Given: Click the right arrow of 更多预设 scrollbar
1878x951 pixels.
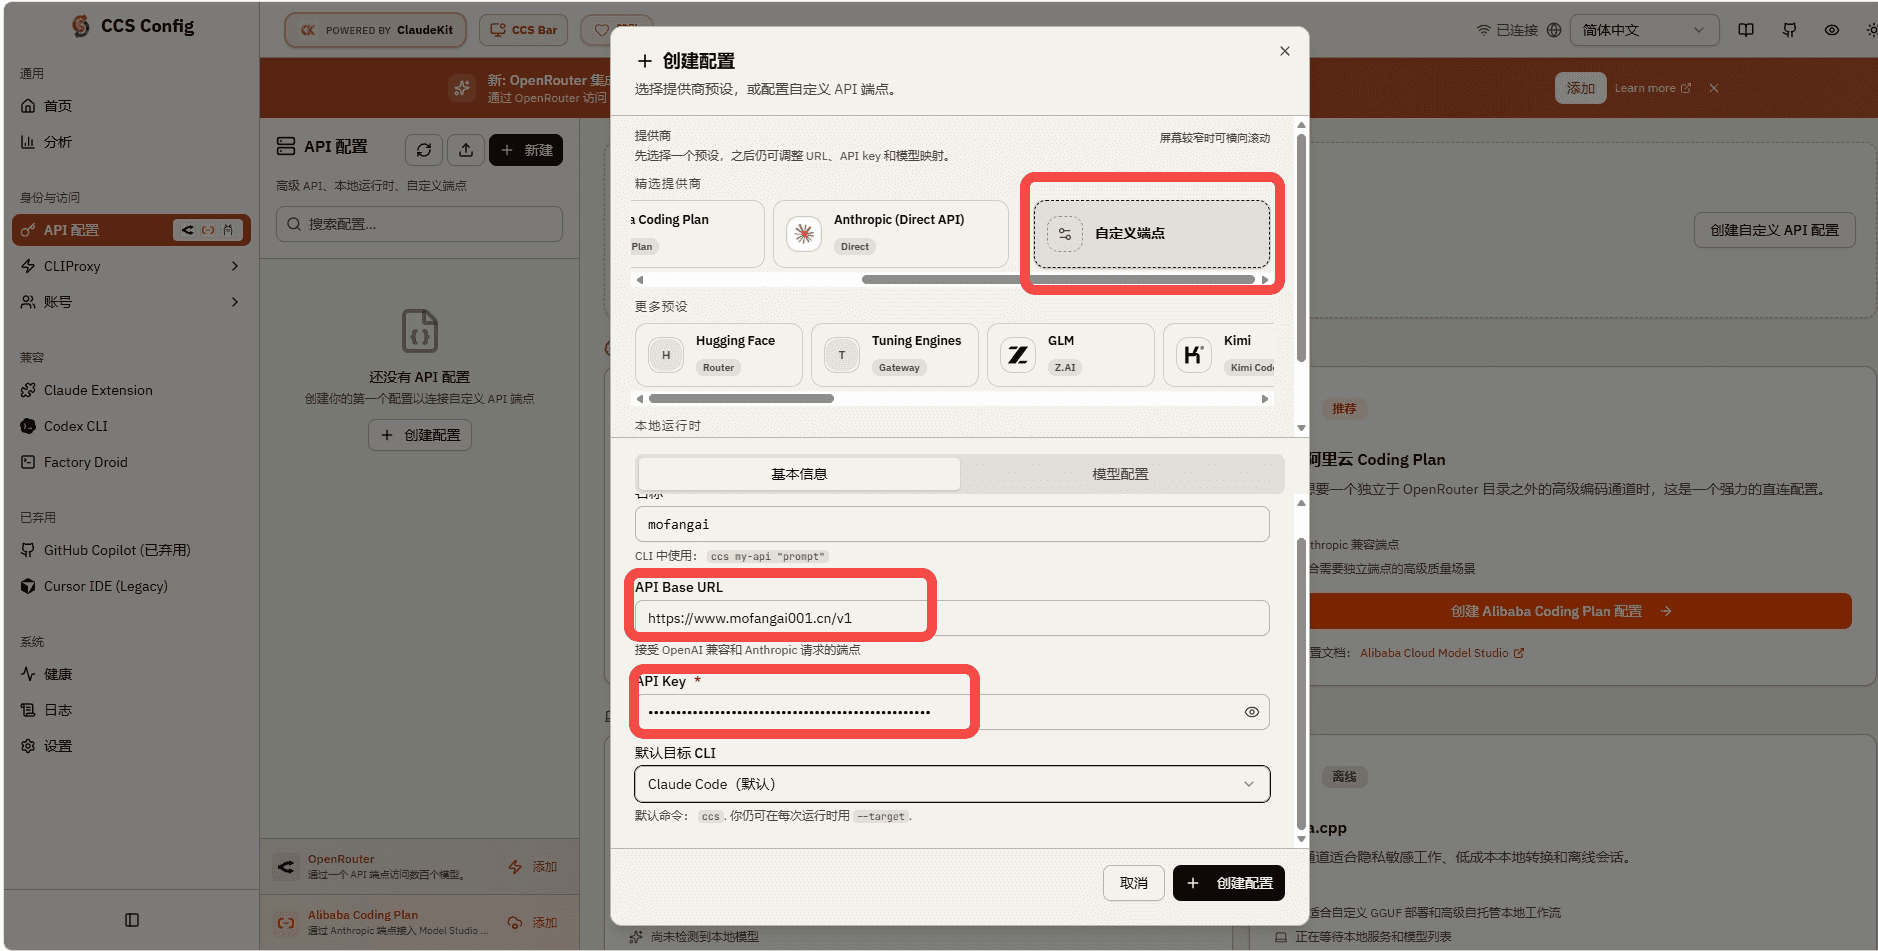Looking at the screenshot, I should [x=1265, y=399].
